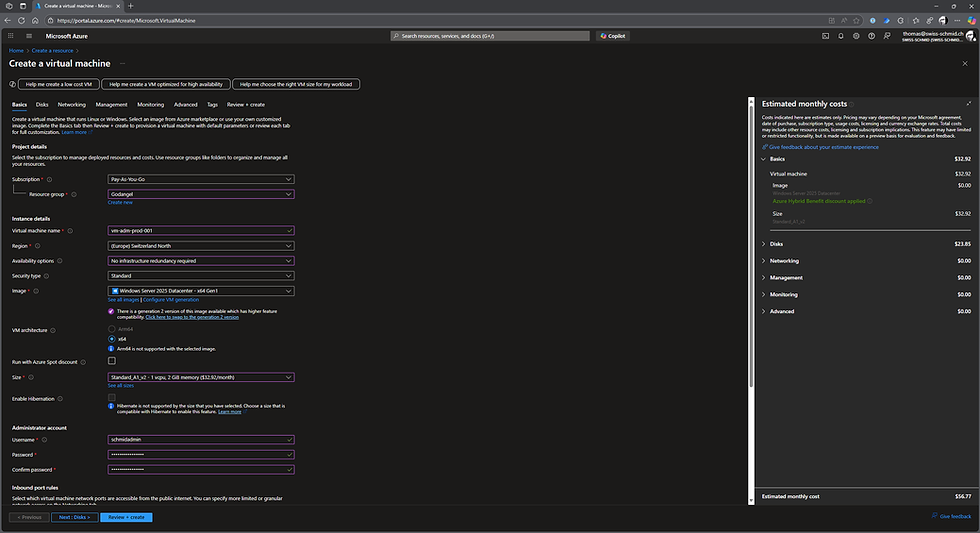Click the Create new resource group link
Viewport: 980px width, 533px height.
click(120, 202)
